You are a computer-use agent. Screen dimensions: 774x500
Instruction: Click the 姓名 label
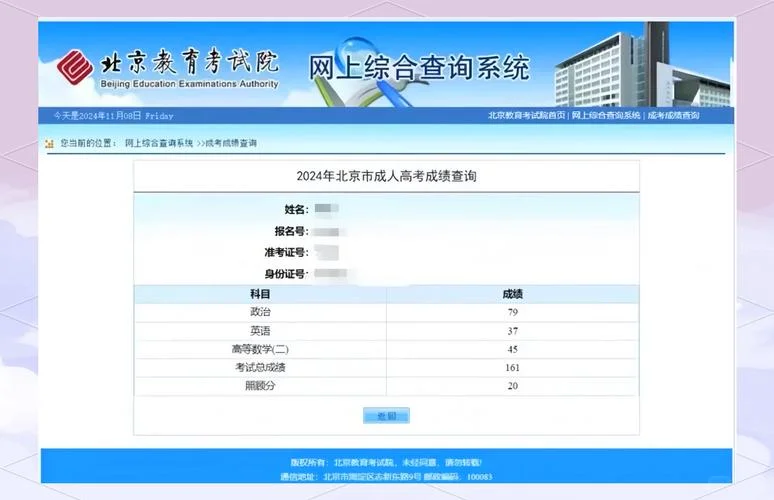pos(296,210)
